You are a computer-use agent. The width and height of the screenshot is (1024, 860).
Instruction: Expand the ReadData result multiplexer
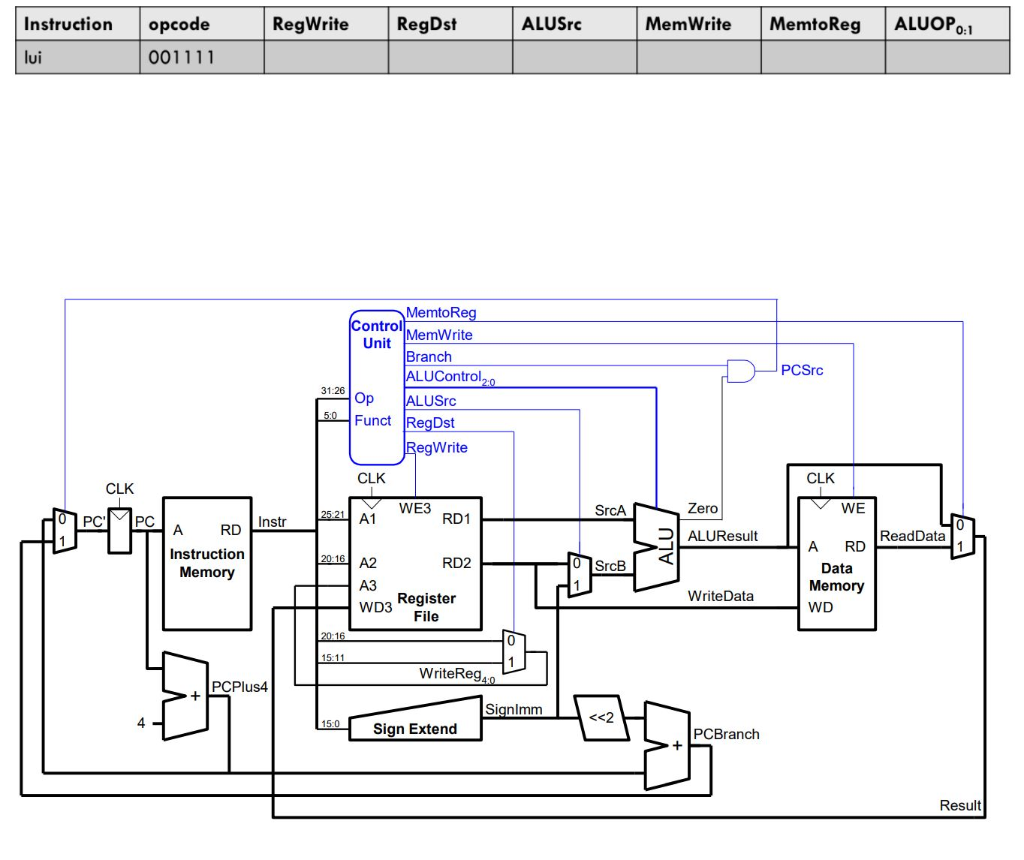click(964, 535)
